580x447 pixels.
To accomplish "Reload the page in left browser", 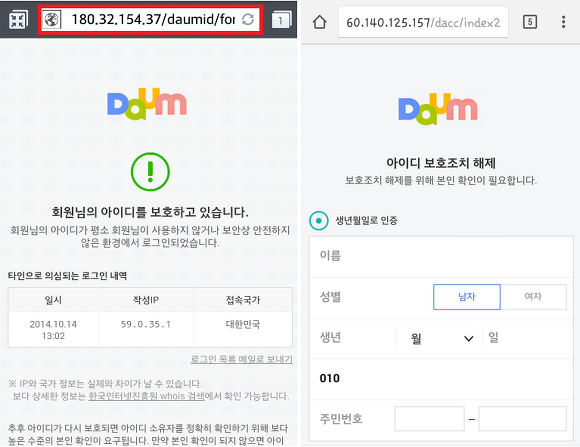I will (248, 19).
